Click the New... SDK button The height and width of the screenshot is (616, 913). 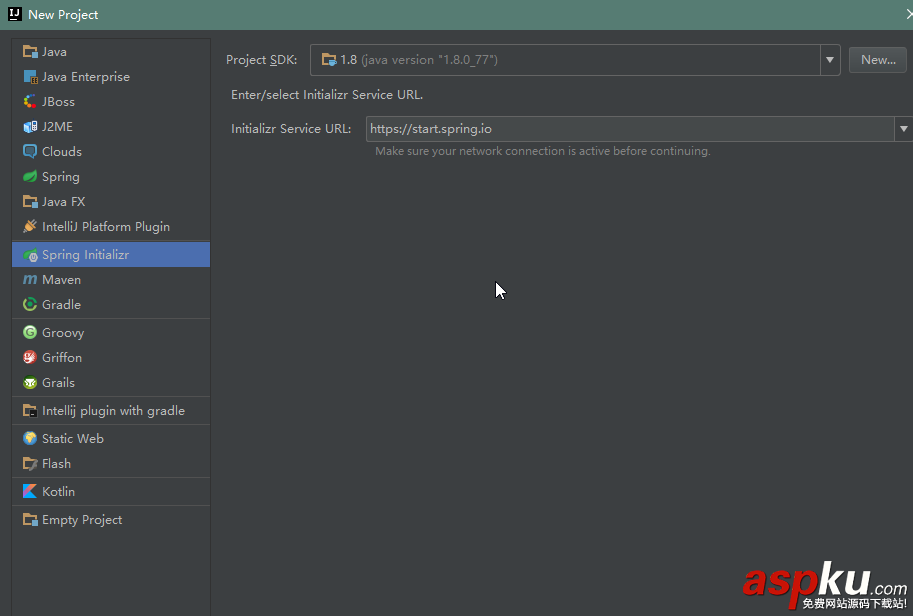pos(877,59)
